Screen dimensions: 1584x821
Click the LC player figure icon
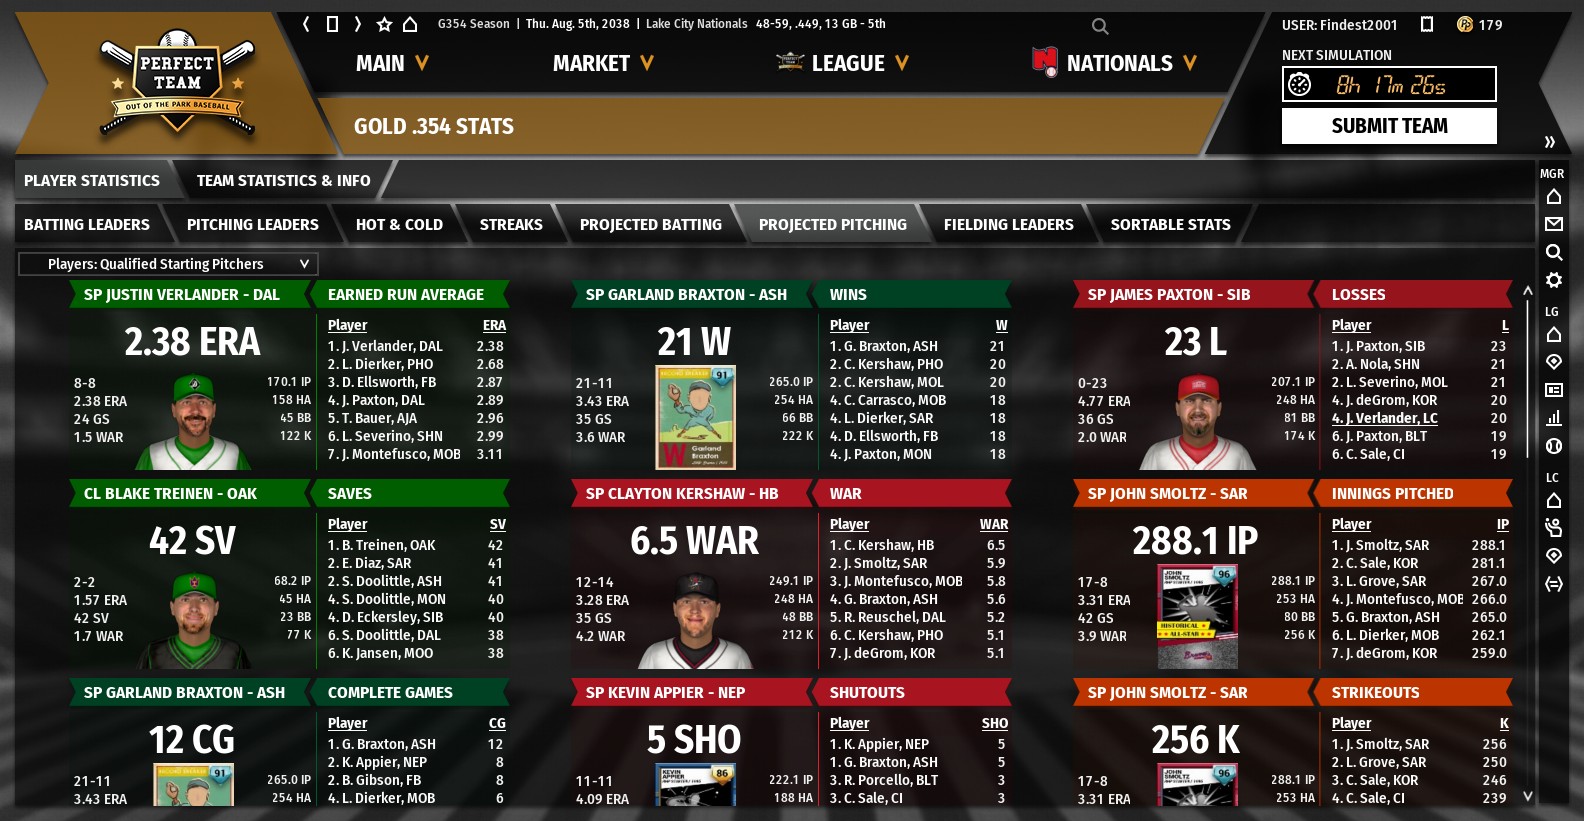pos(1554,528)
